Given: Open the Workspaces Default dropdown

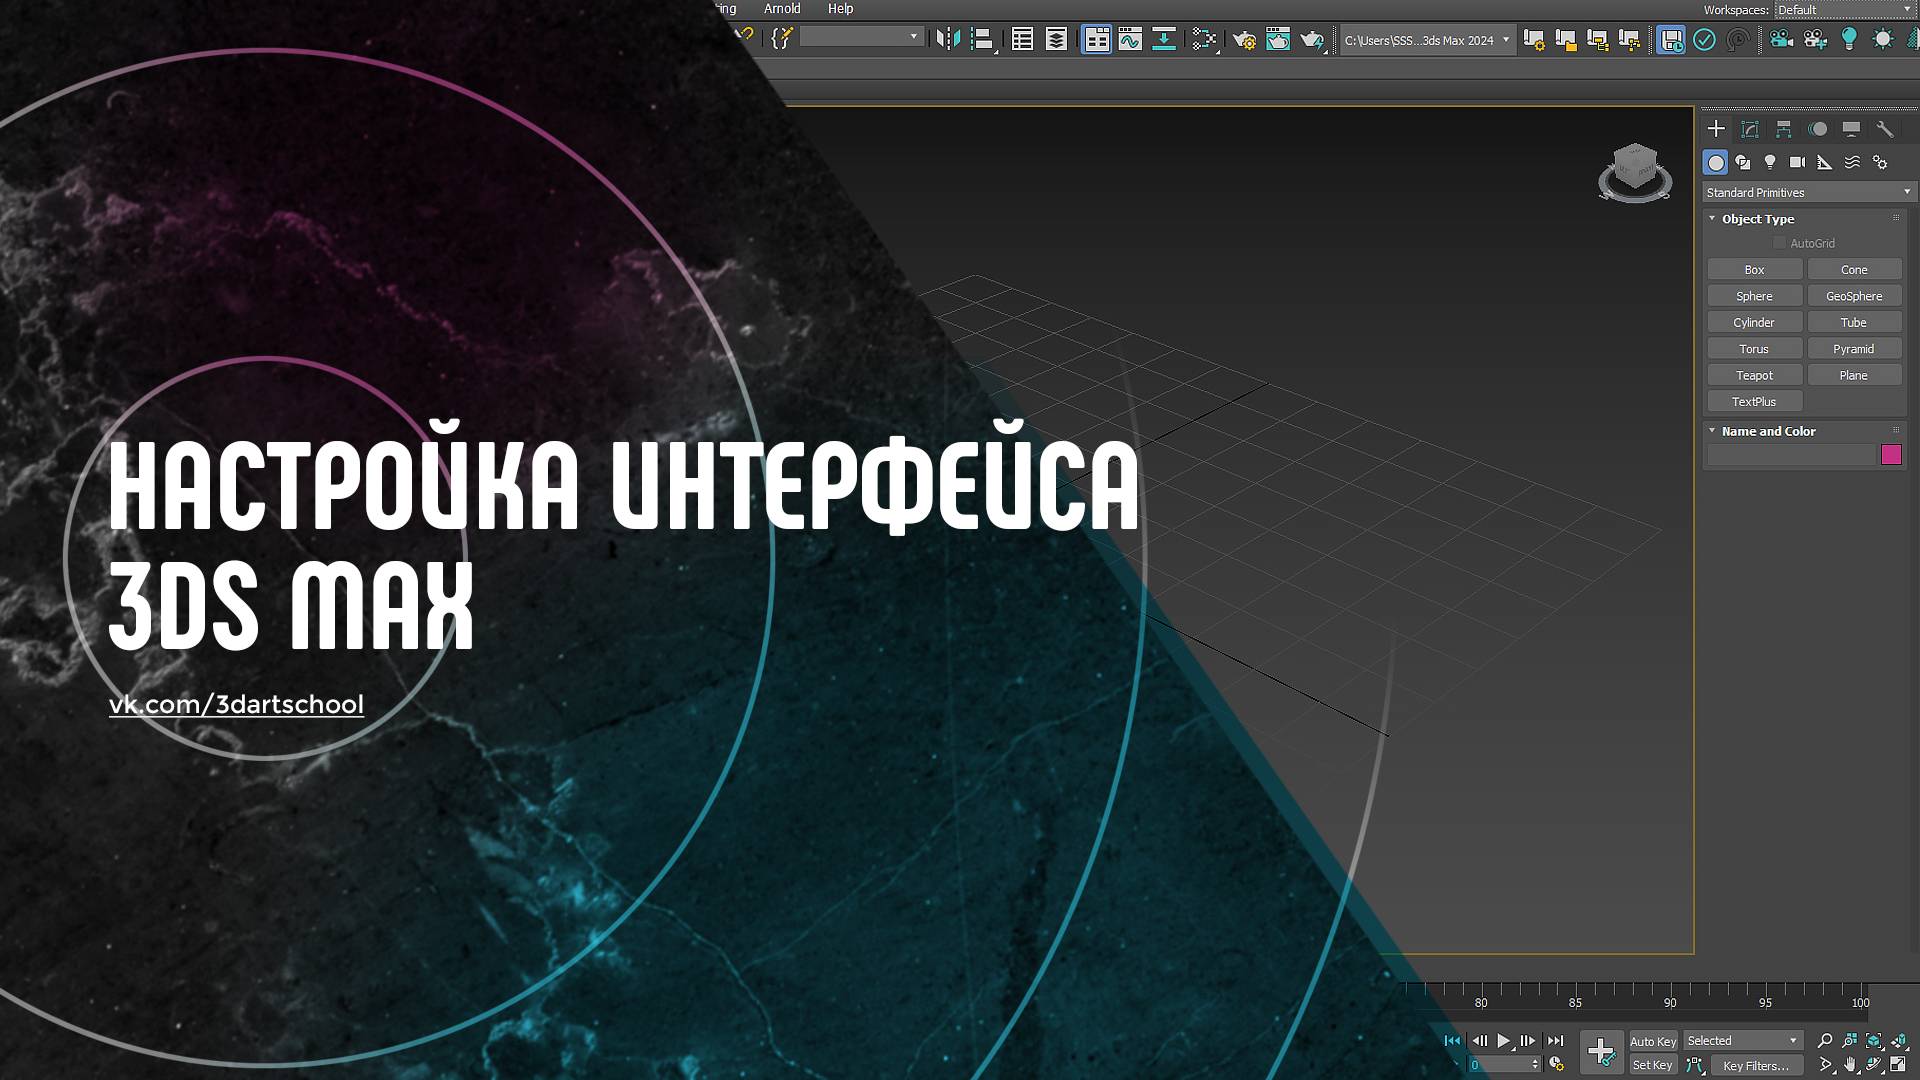Looking at the screenshot, I should coord(1845,10).
